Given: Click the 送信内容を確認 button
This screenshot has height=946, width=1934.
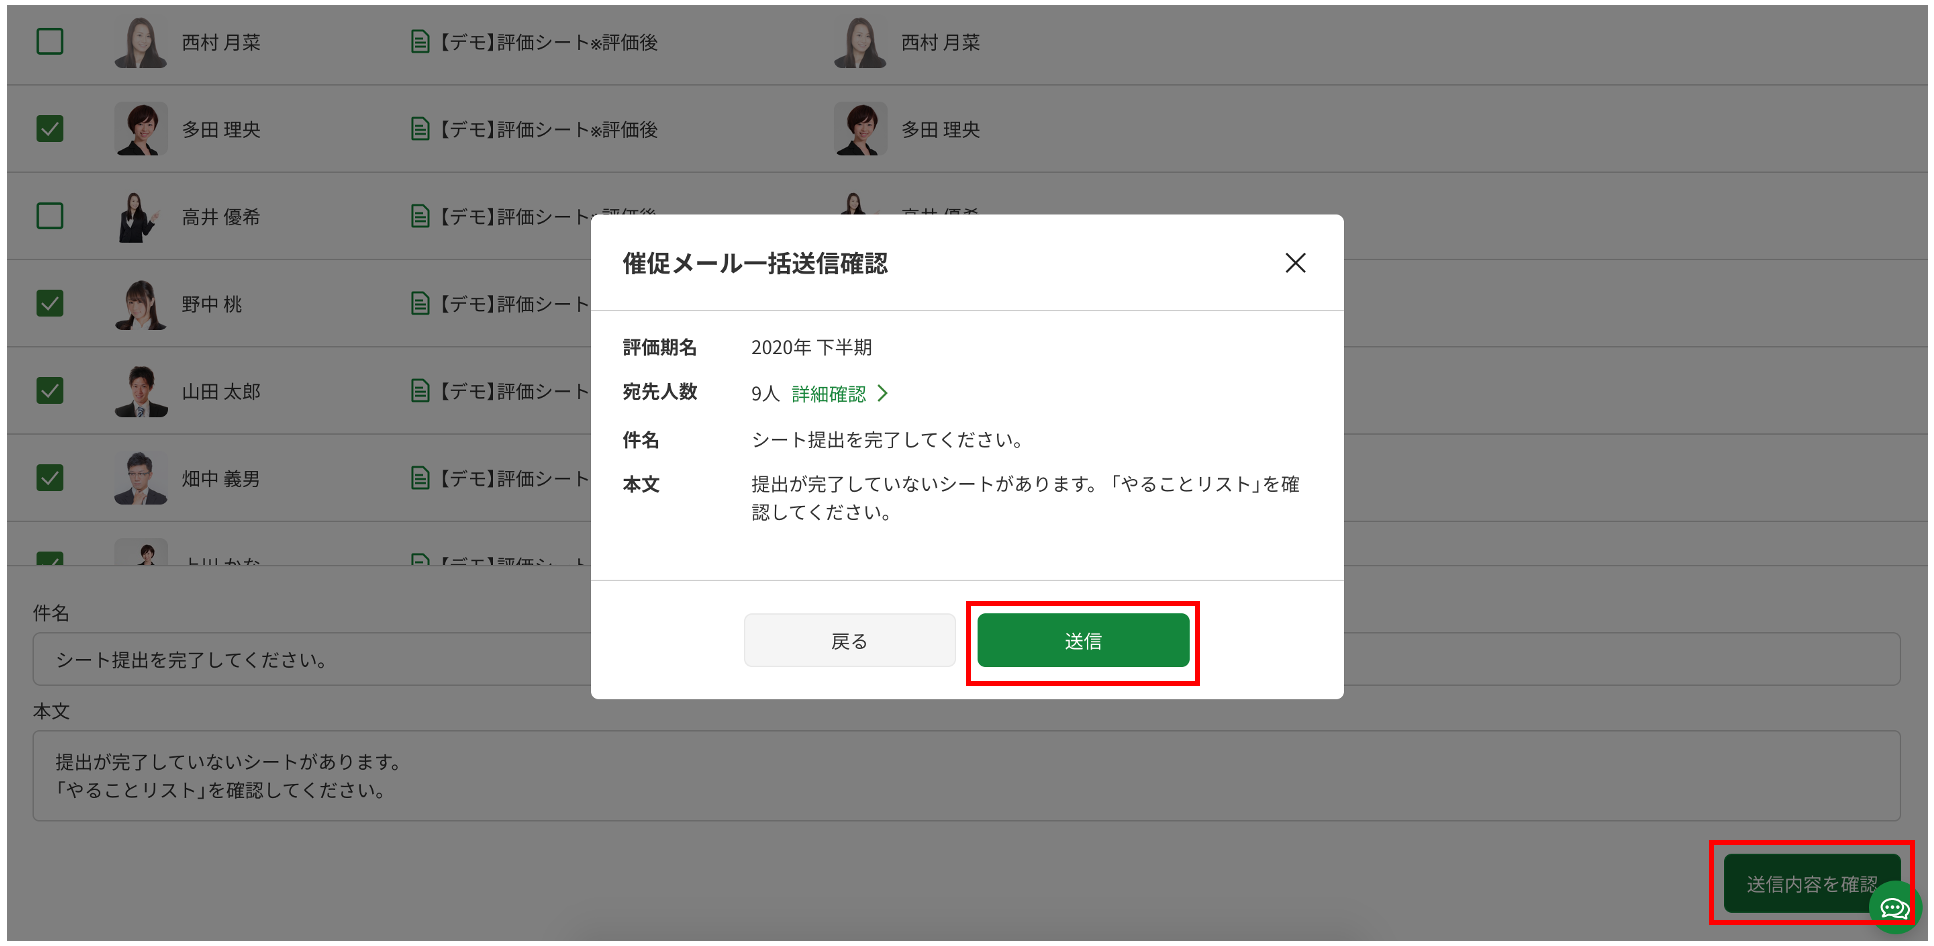Looking at the screenshot, I should 1811,884.
